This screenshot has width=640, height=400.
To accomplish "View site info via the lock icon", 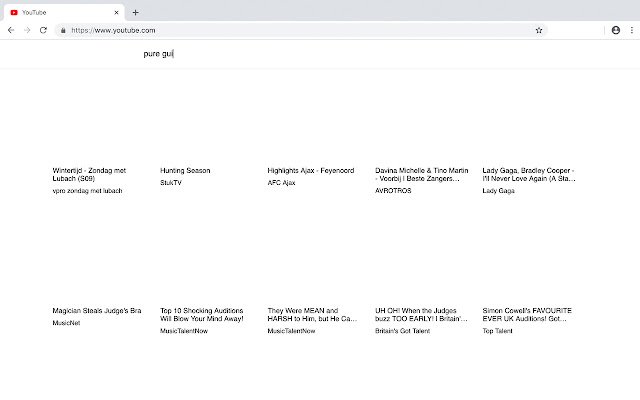I will (x=63, y=30).
